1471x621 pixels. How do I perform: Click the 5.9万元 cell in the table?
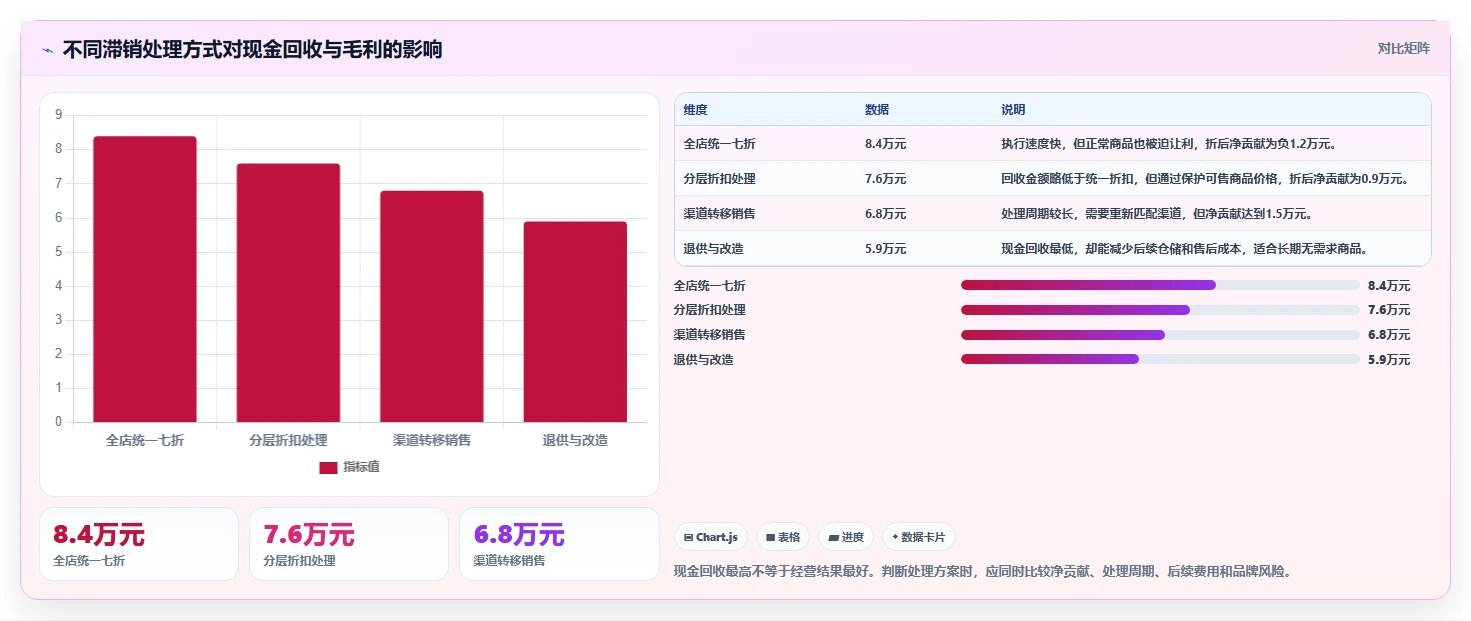[x=886, y=249]
